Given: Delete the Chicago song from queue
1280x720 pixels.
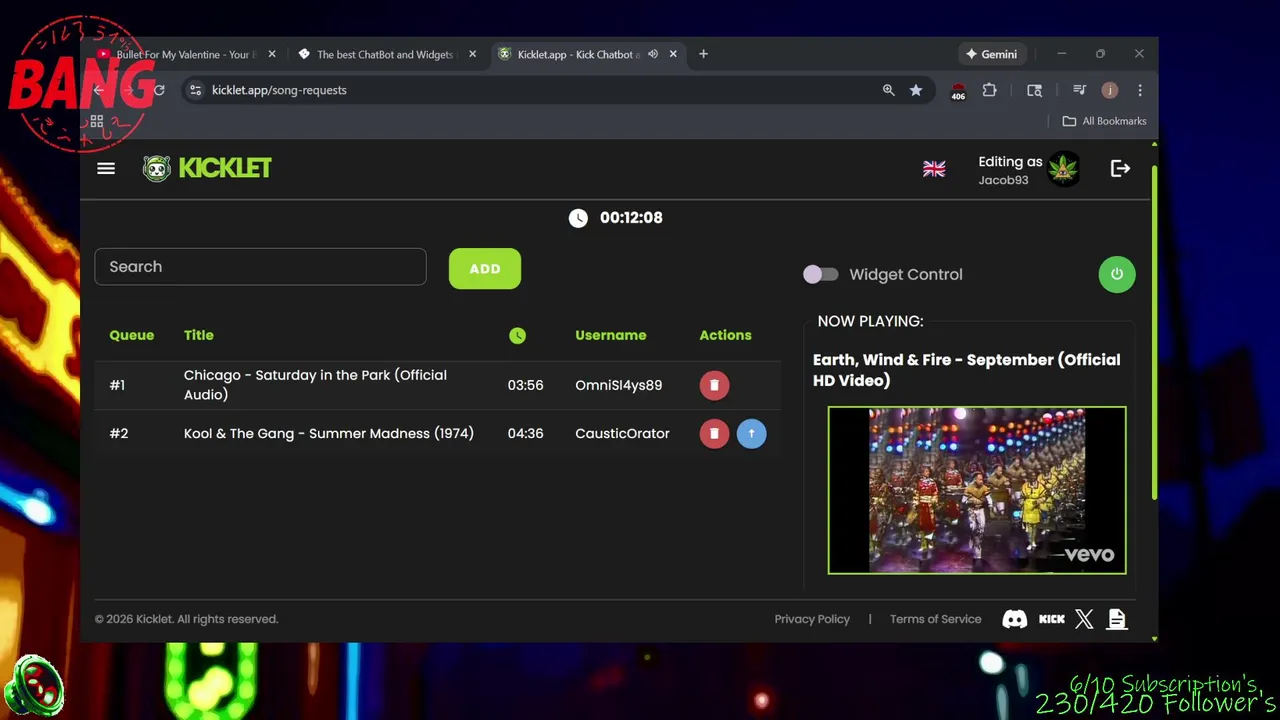Looking at the screenshot, I should click(714, 385).
